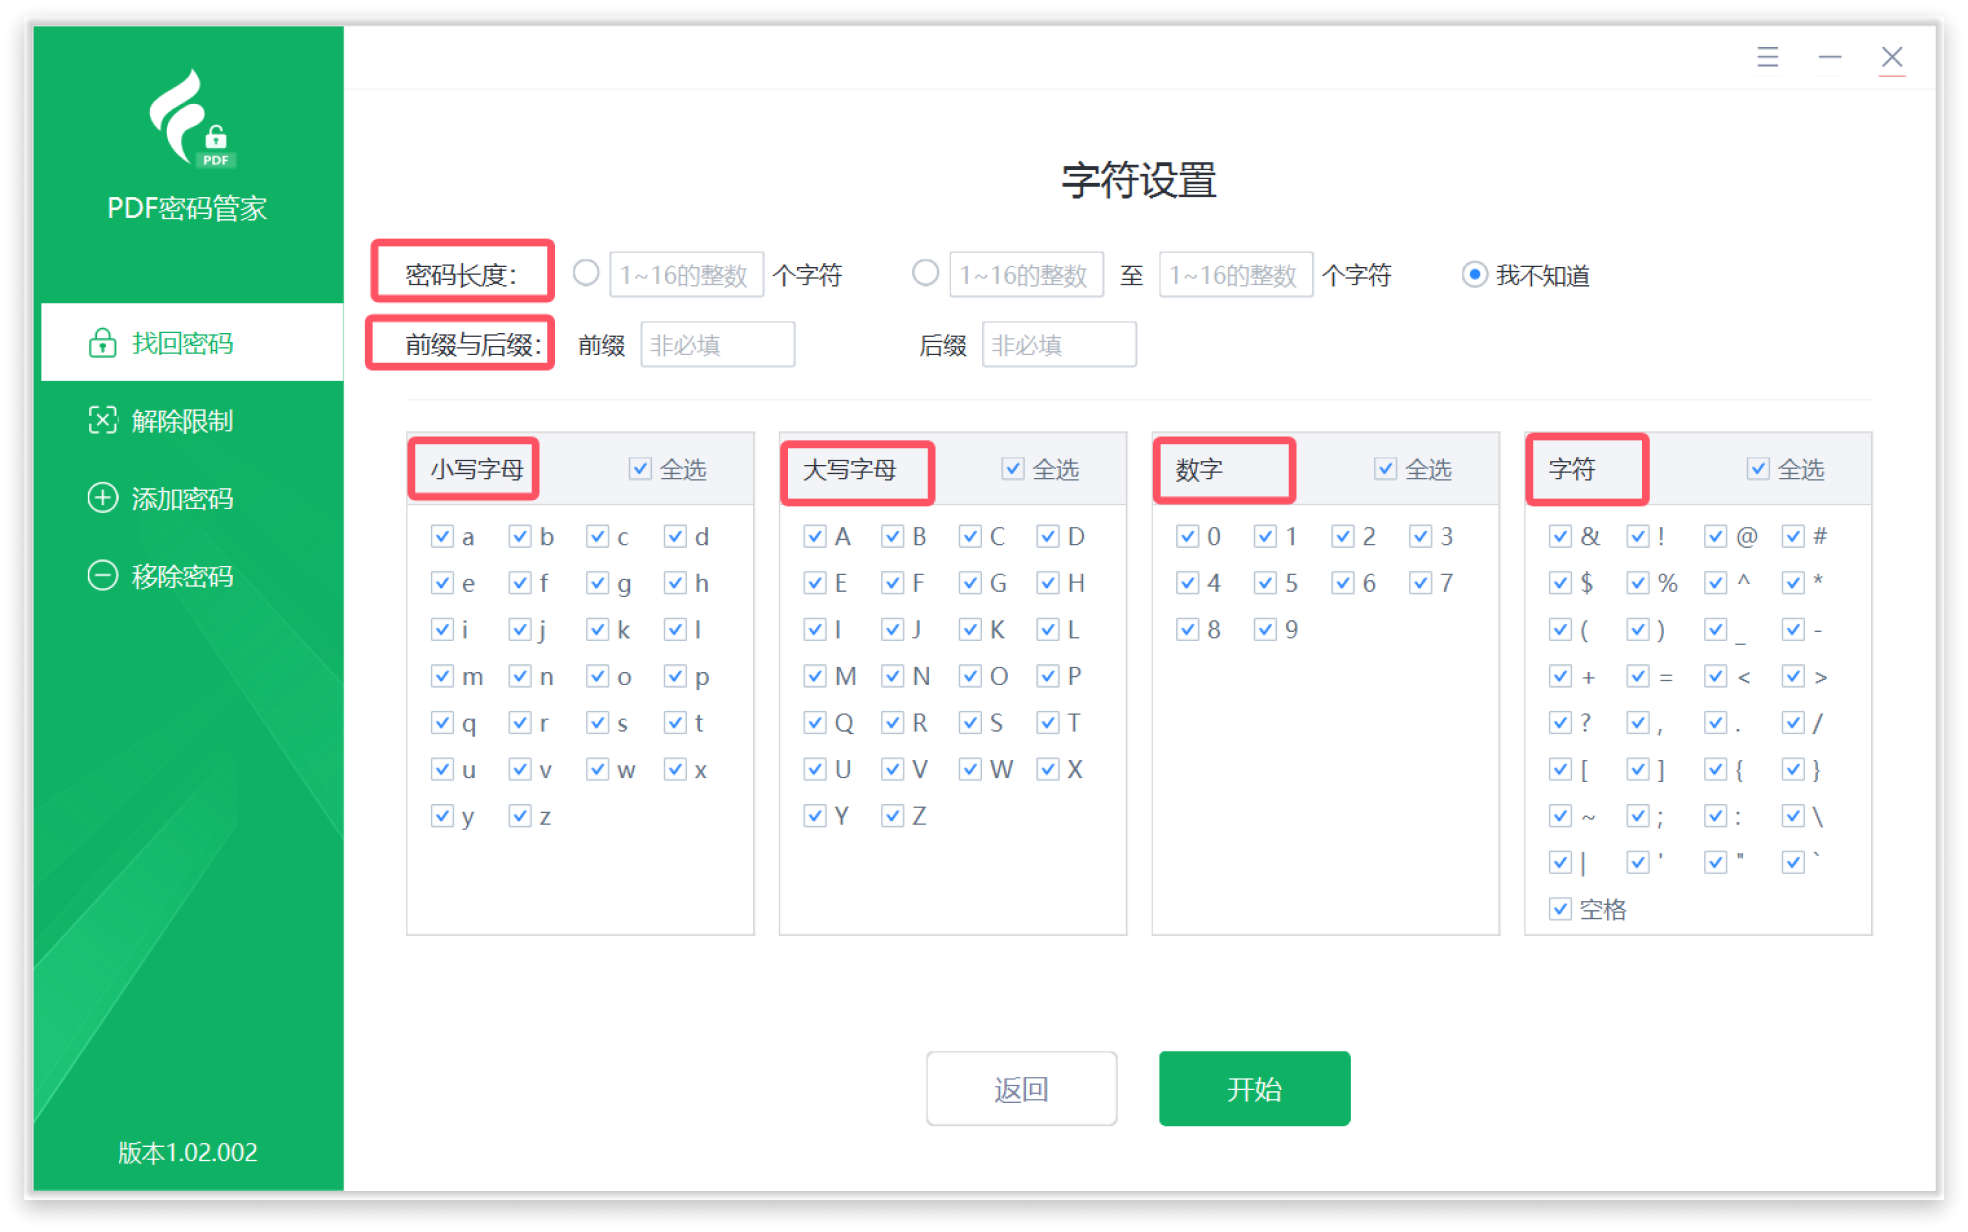Uncheck lowercase letter z
1968x1232 pixels.
pyautogui.click(x=520, y=815)
